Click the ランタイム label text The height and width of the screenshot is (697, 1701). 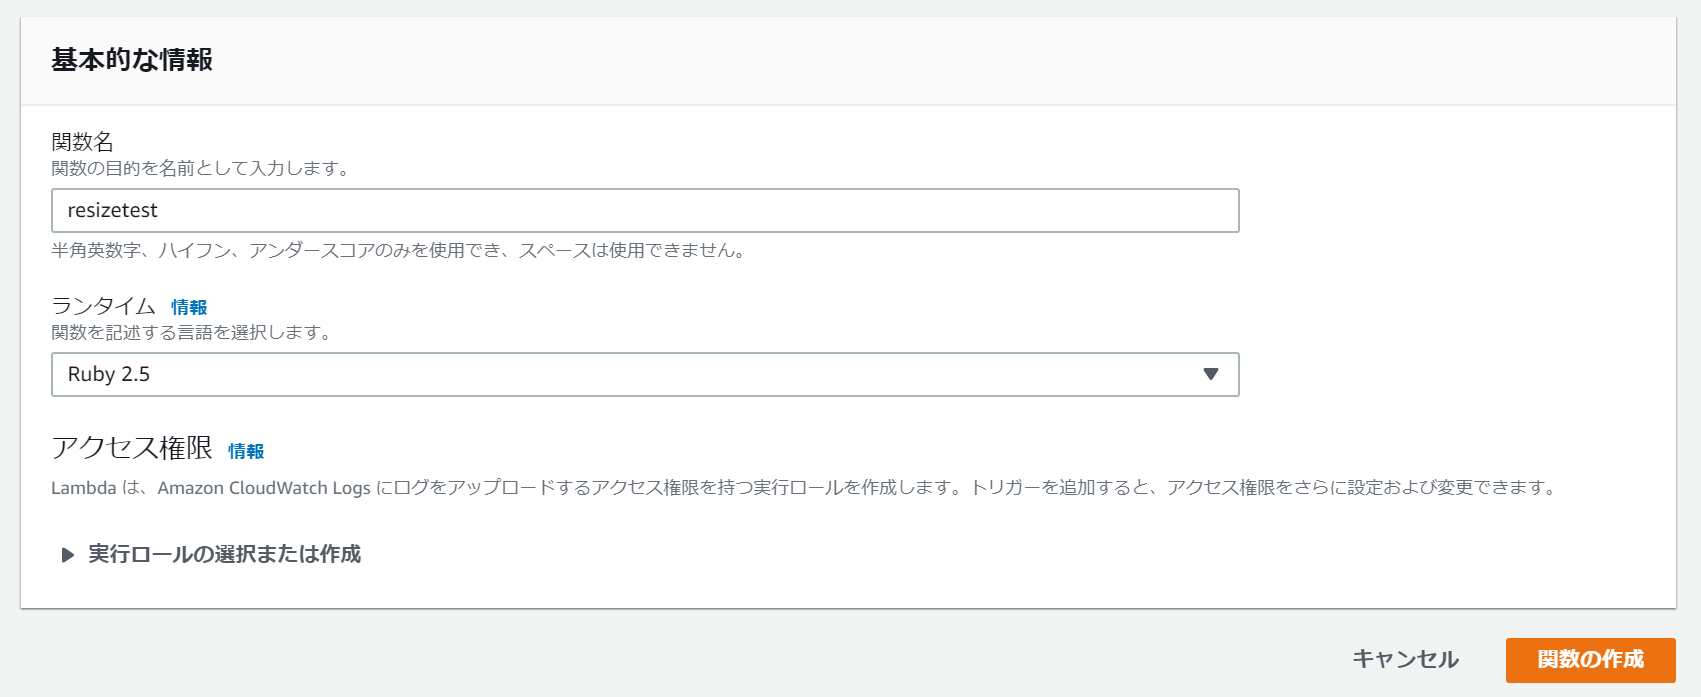pos(104,306)
